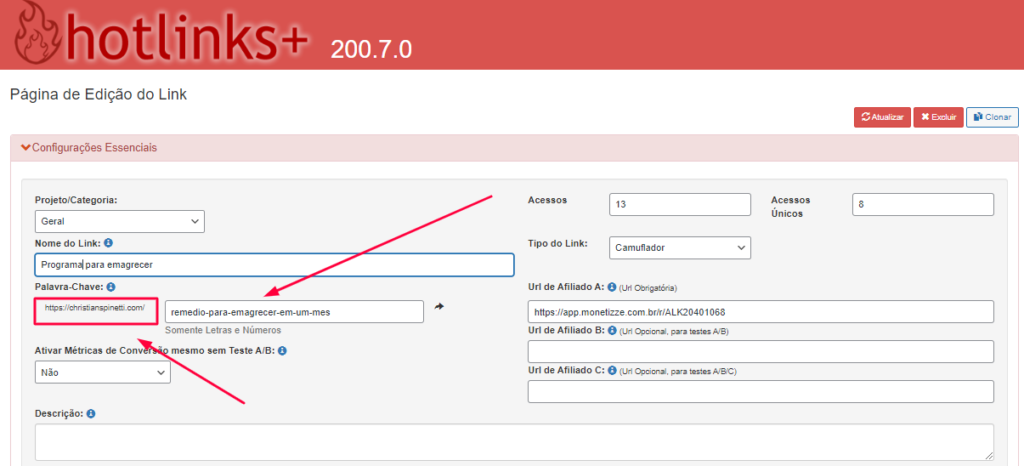This screenshot has width=1024, height=466.
Task: Focus the Nome do Link input field
Action: point(274,265)
